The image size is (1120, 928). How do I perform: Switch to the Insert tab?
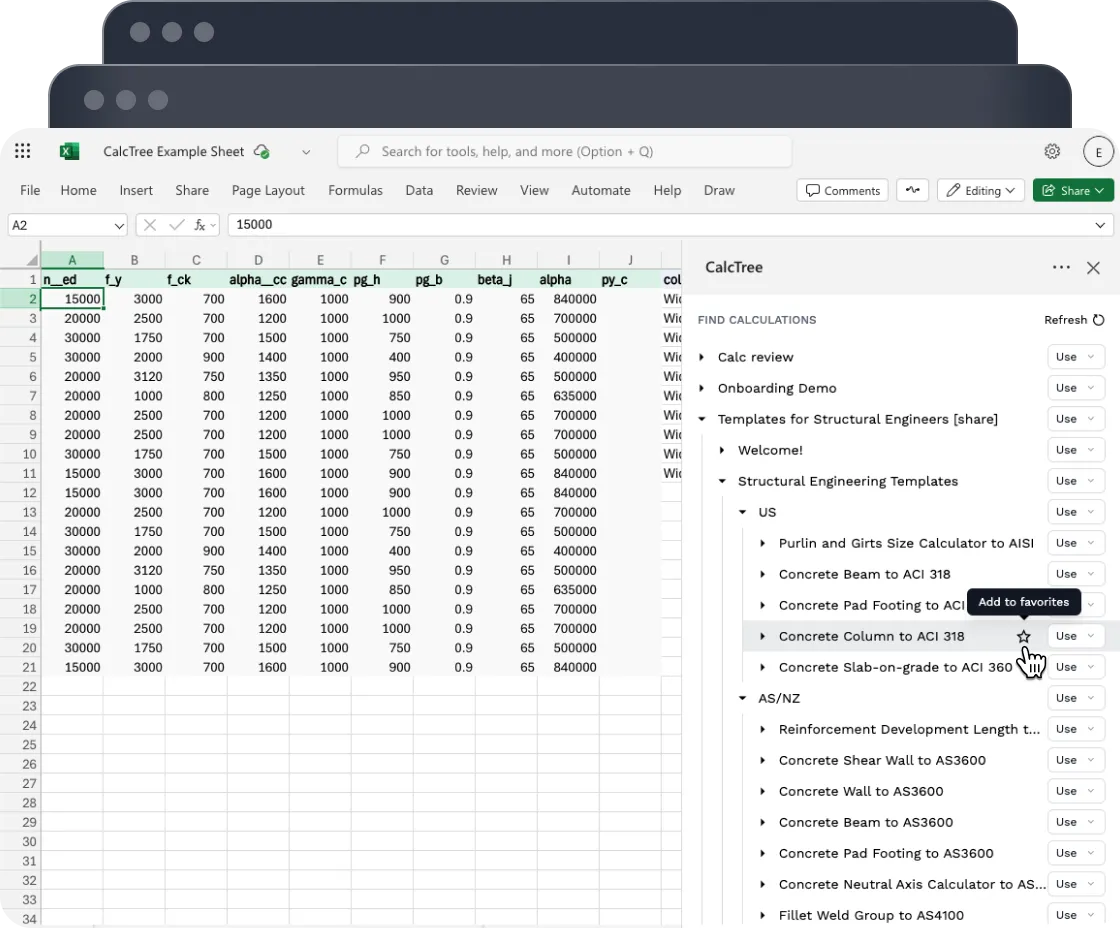pyautogui.click(x=136, y=190)
